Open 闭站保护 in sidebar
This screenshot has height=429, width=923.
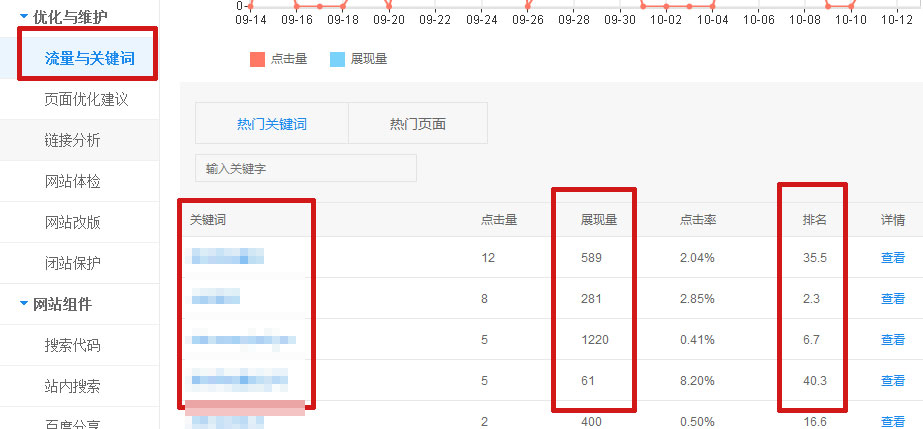pyautogui.click(x=72, y=263)
